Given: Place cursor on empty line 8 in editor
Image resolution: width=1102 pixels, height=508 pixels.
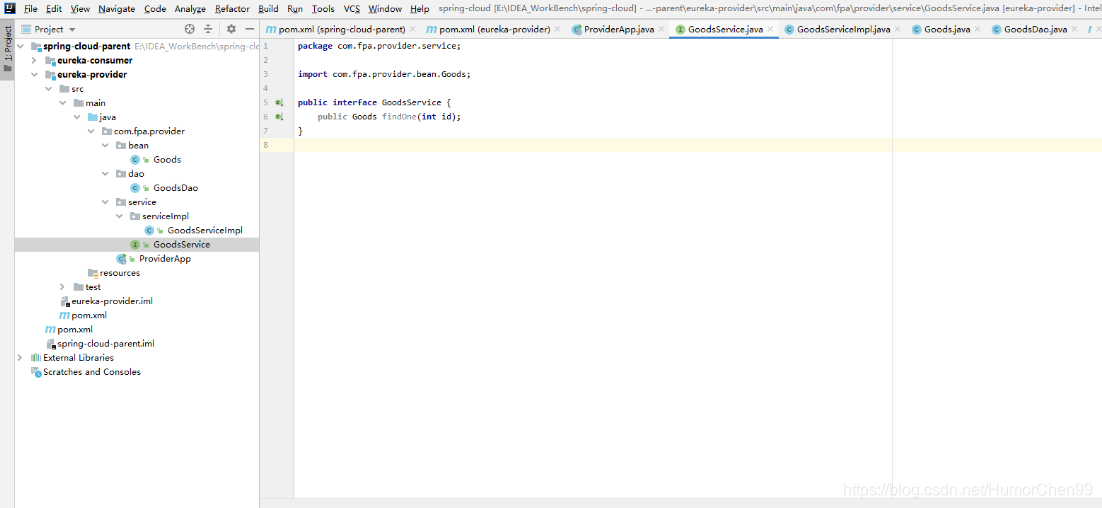Looking at the screenshot, I should [698, 145].
